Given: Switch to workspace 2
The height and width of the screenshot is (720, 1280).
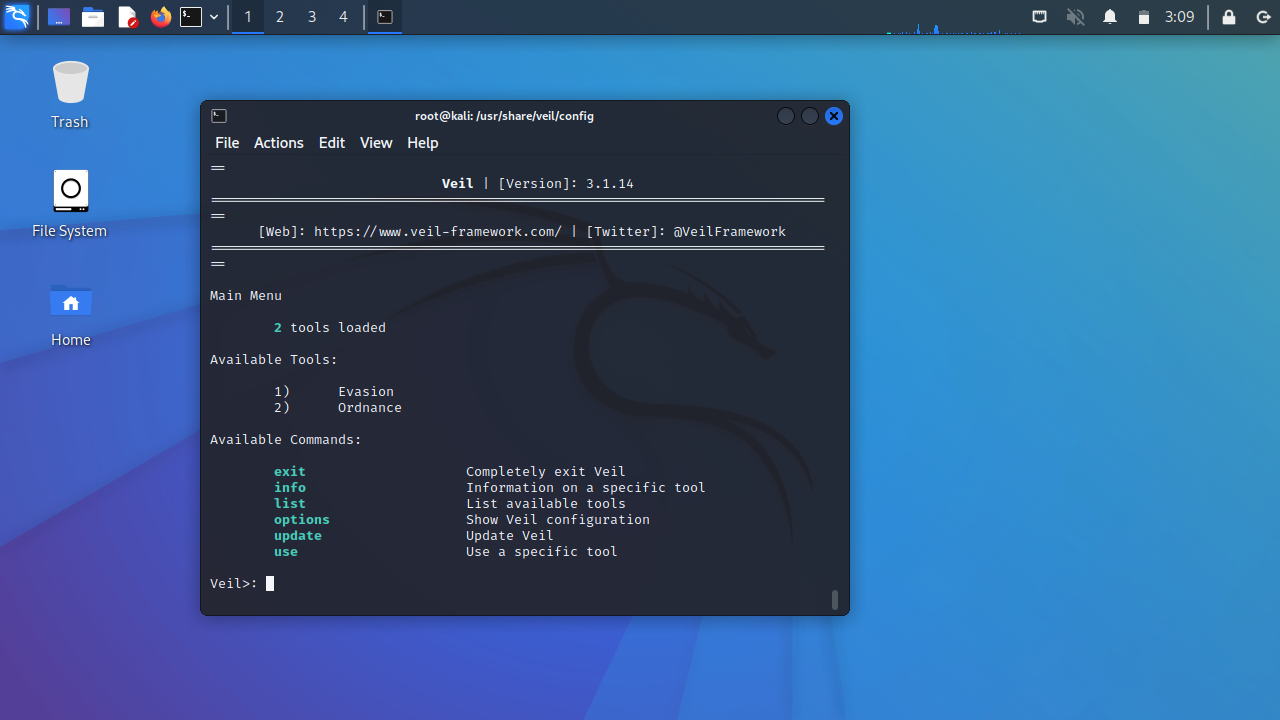Looking at the screenshot, I should tap(280, 17).
